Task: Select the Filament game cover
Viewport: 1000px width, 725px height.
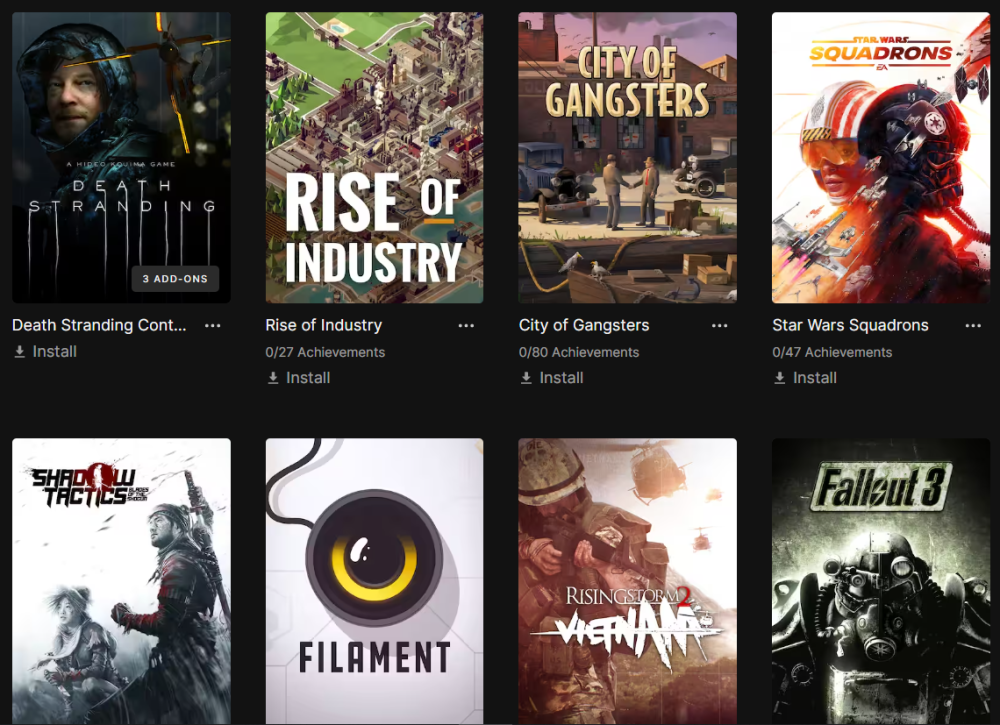Action: 374,581
